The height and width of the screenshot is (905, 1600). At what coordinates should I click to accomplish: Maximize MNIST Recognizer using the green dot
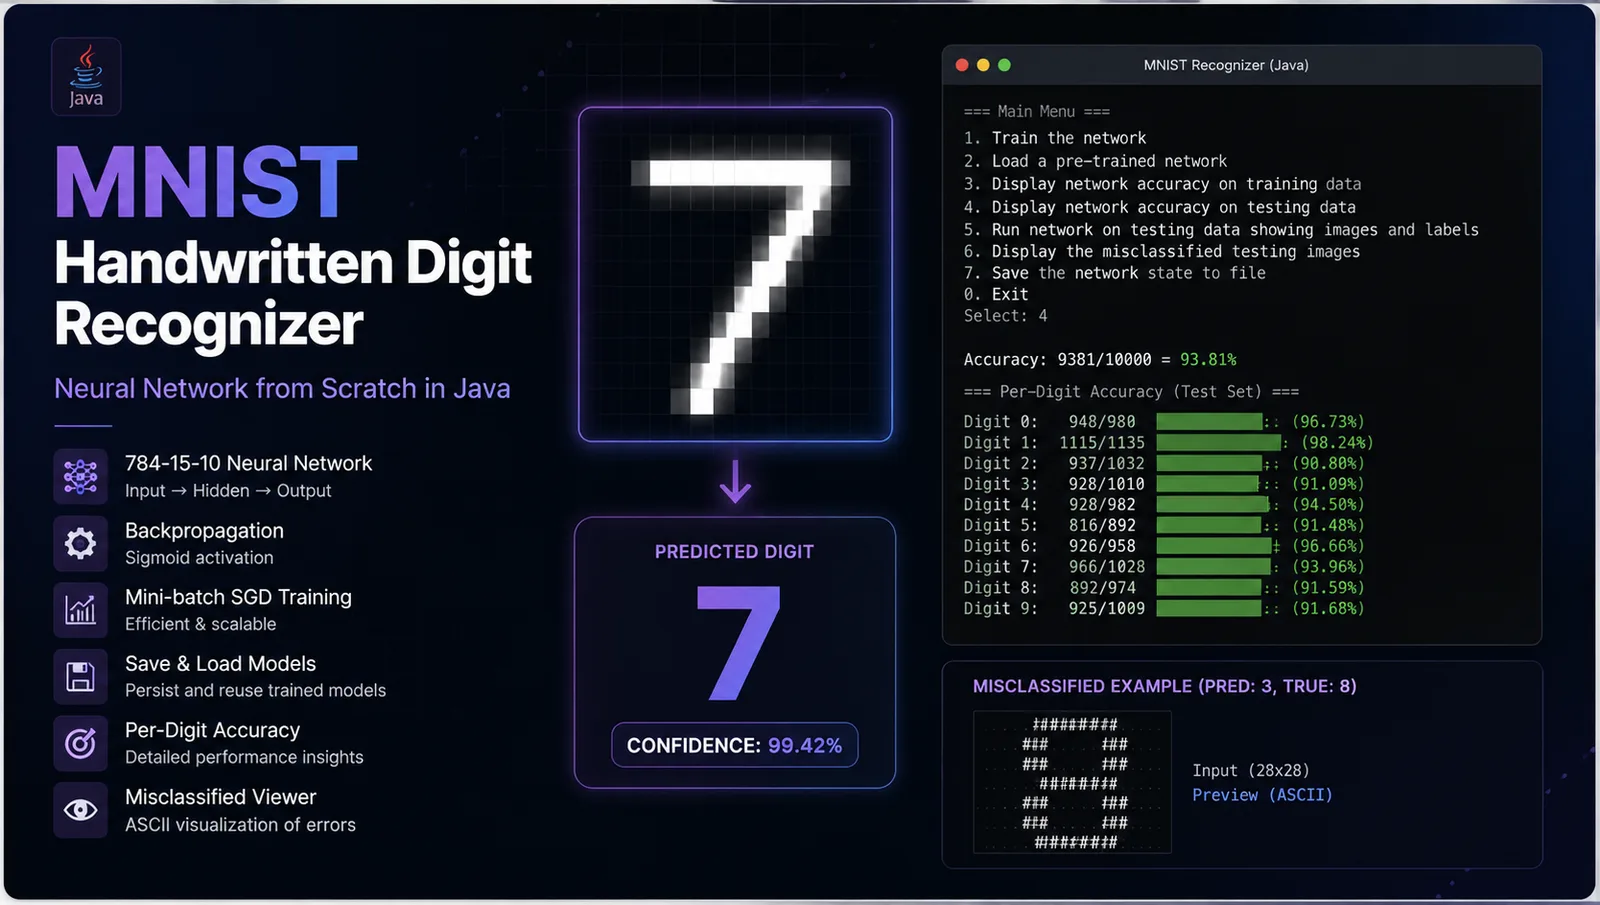[x=1004, y=65]
